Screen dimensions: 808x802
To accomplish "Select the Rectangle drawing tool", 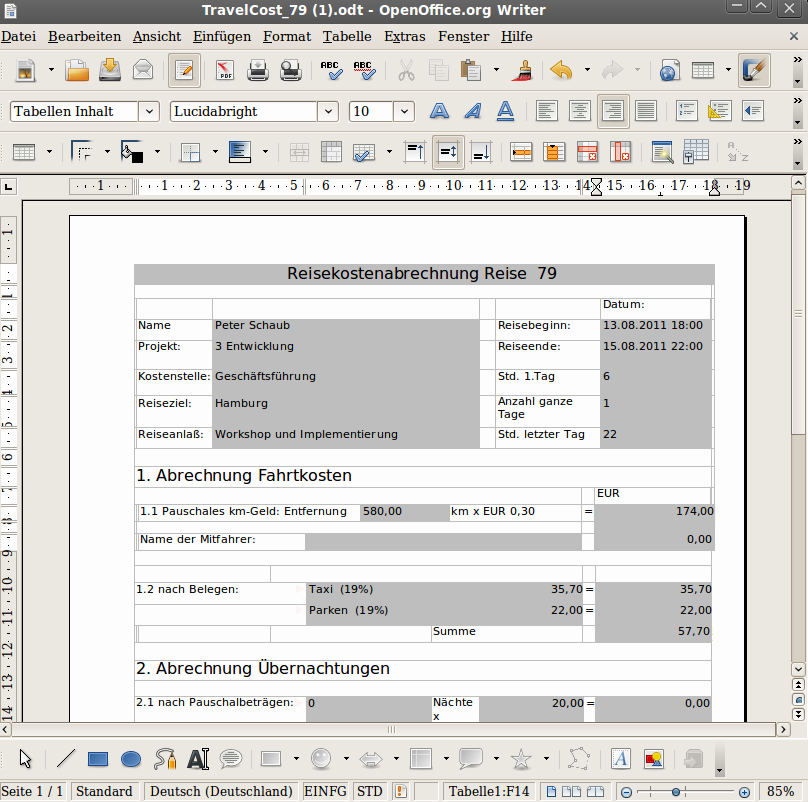I will point(98,759).
